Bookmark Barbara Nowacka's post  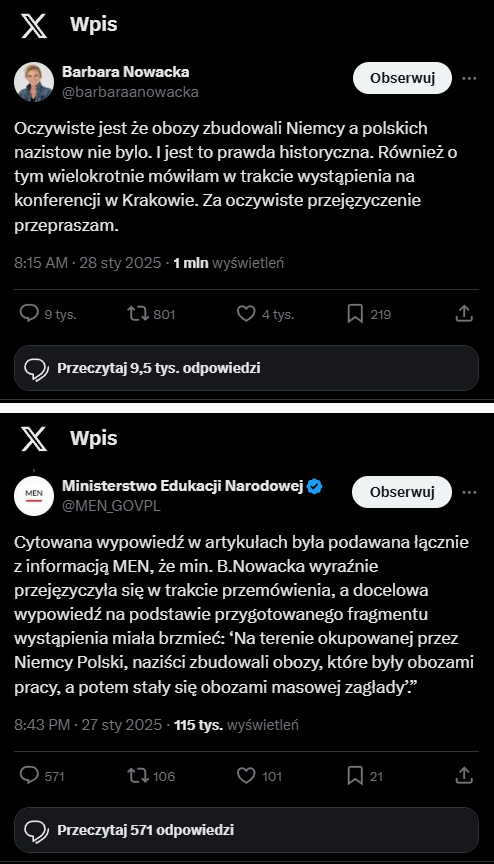[355, 314]
